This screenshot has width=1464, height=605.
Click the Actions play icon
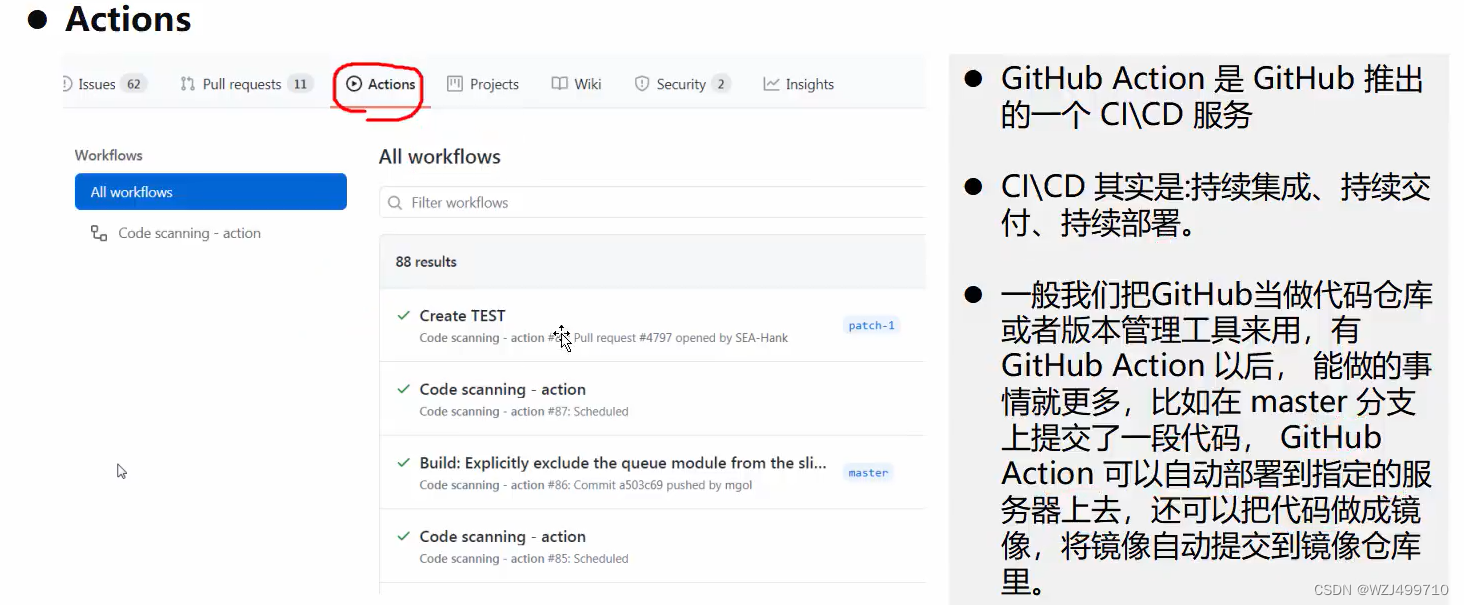(x=354, y=84)
